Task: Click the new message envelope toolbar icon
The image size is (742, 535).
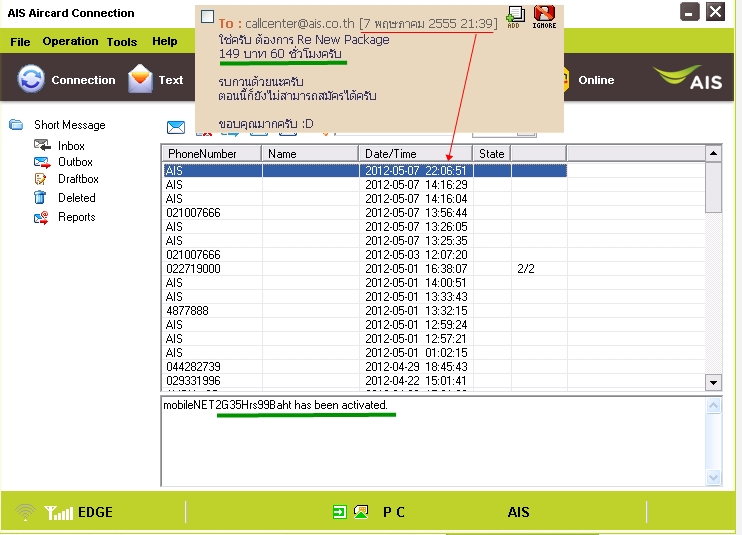Action: pyautogui.click(x=176, y=127)
